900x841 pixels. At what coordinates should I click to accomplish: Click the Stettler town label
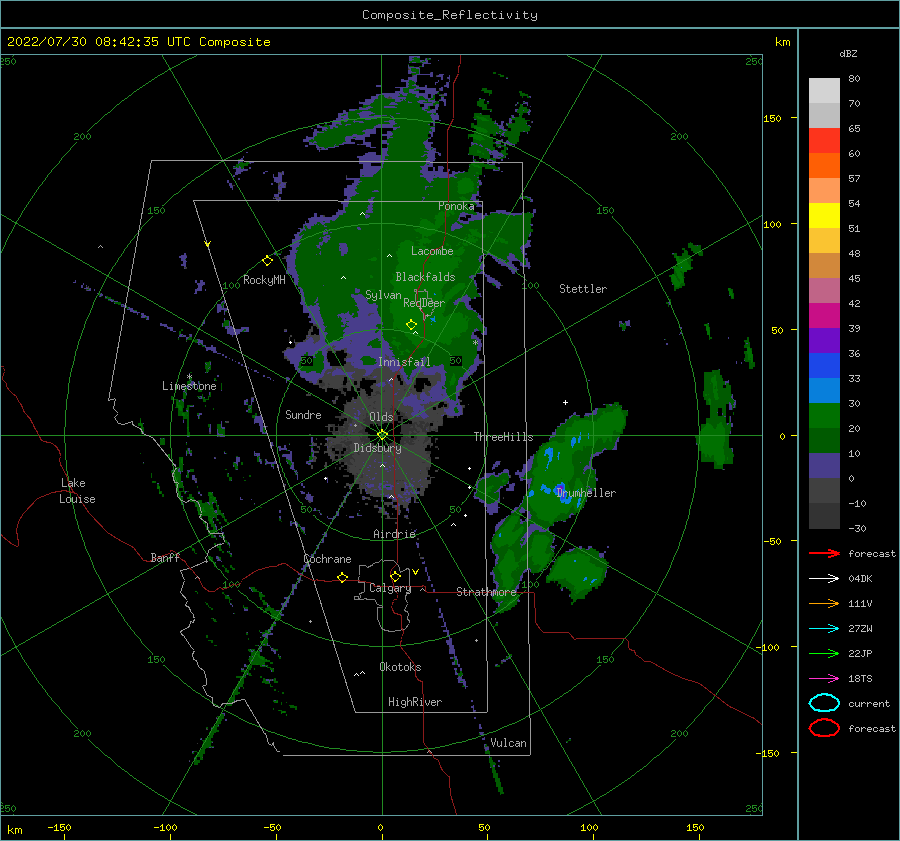(x=583, y=289)
